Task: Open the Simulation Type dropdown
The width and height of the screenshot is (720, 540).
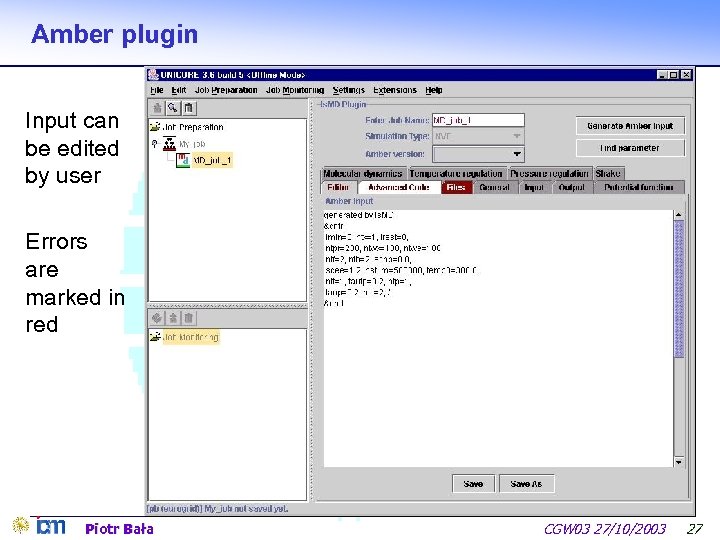Action: click(478, 136)
